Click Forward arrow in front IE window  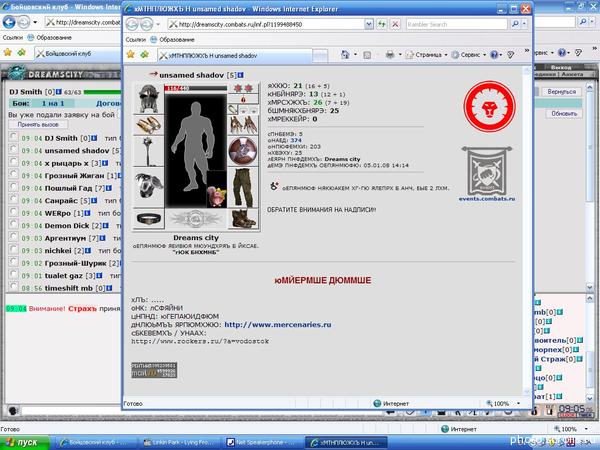coord(147,24)
